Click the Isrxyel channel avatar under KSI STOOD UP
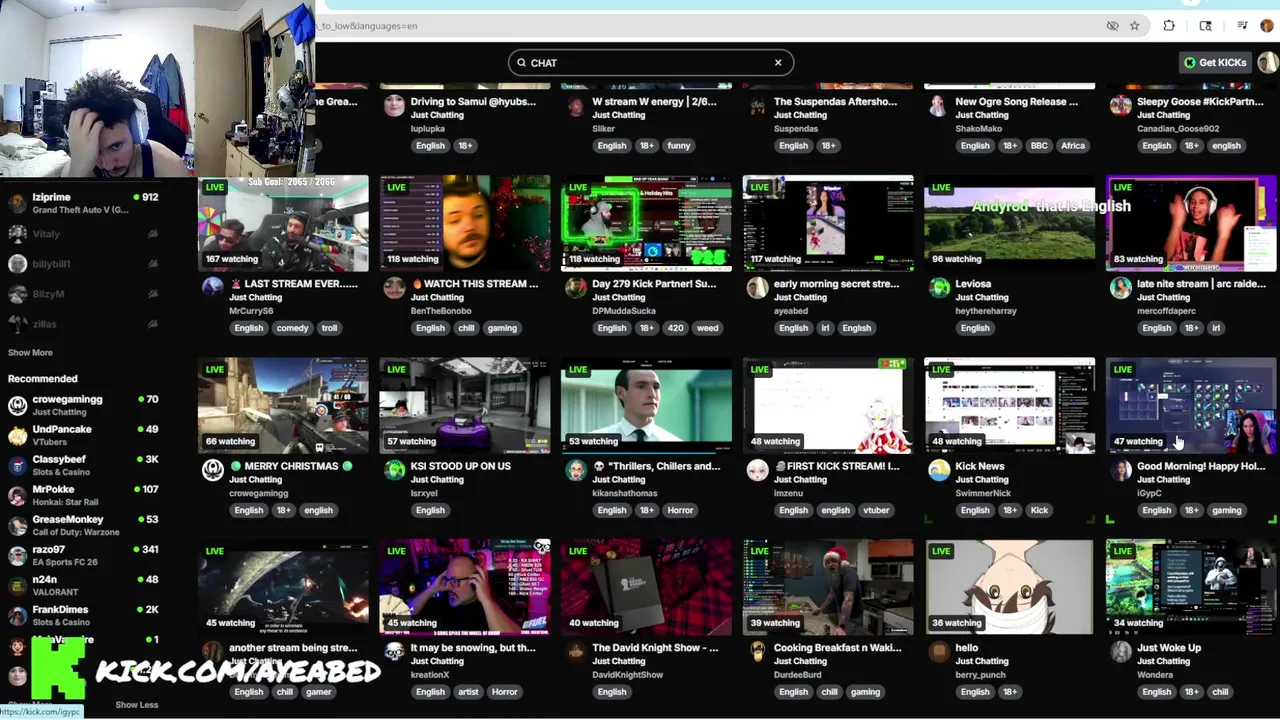Viewport: 1280px width, 720px height. click(x=394, y=470)
